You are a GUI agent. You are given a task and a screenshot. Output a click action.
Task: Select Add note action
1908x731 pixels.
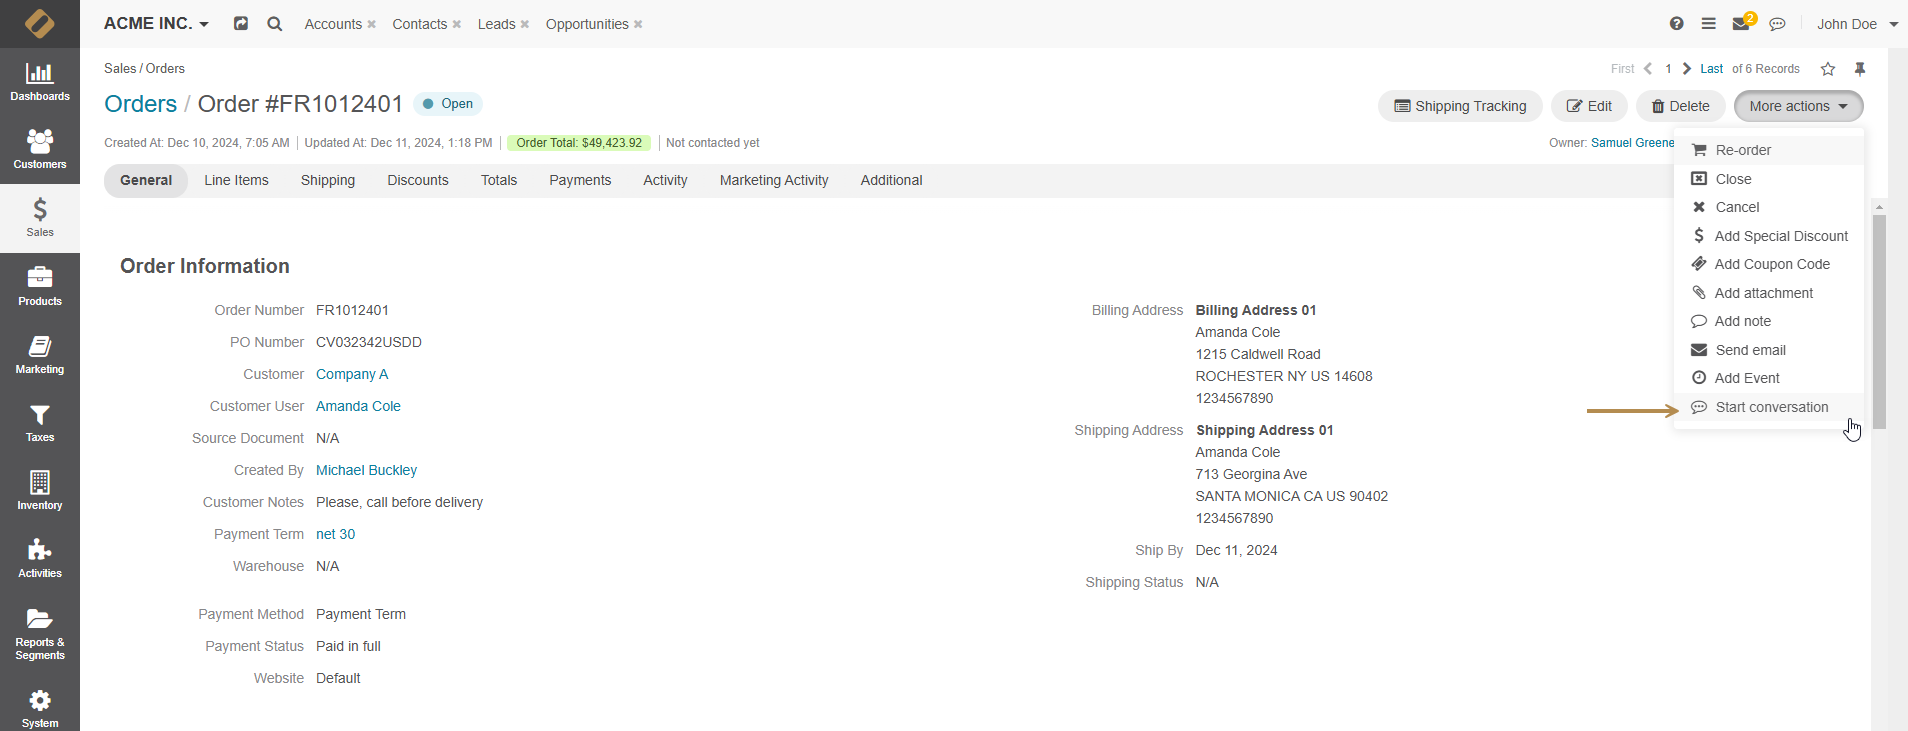(1768, 321)
